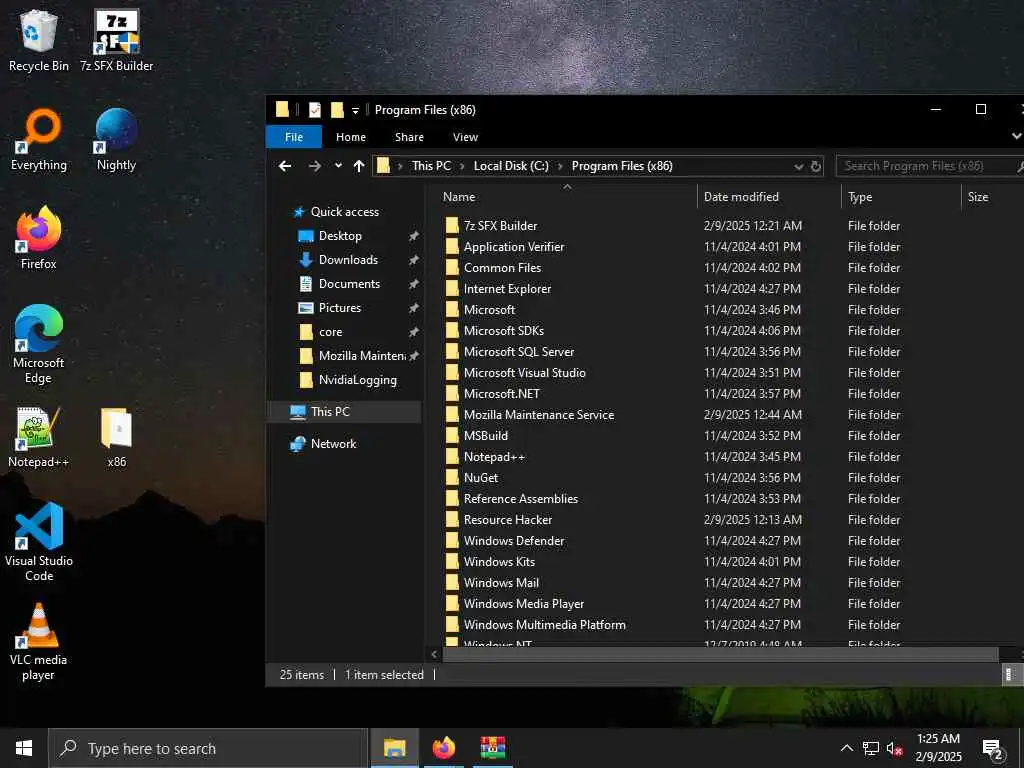Click pin icon next to Documents

[x=413, y=285]
